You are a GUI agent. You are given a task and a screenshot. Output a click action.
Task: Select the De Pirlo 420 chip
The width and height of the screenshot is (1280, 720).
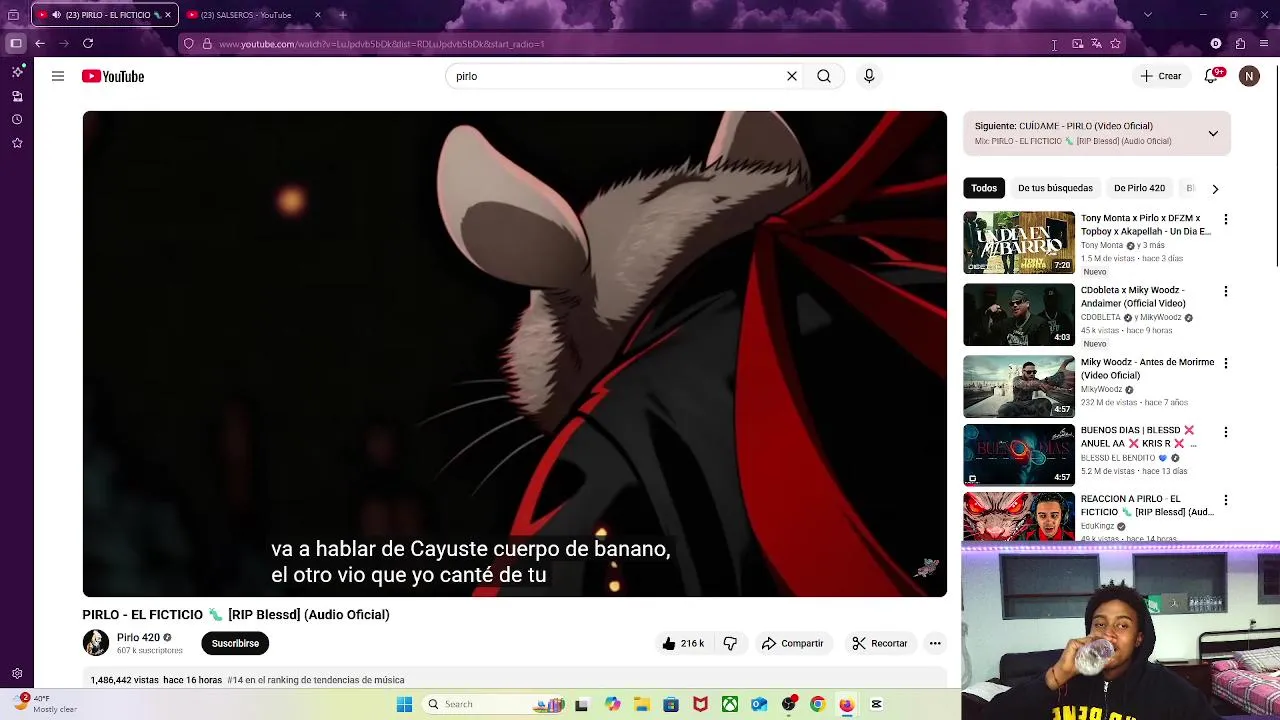tap(1139, 188)
